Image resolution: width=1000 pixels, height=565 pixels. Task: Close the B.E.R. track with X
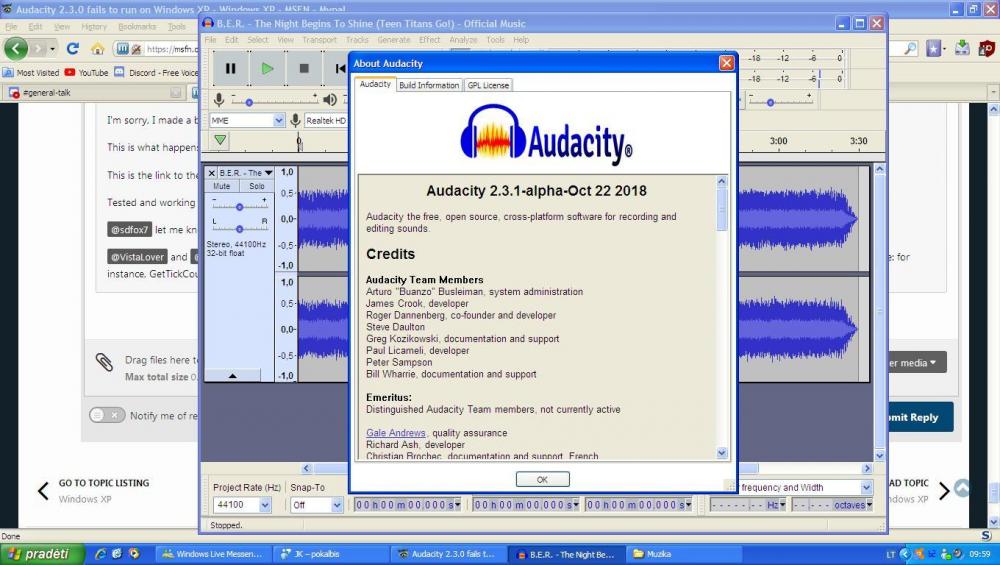(x=211, y=173)
